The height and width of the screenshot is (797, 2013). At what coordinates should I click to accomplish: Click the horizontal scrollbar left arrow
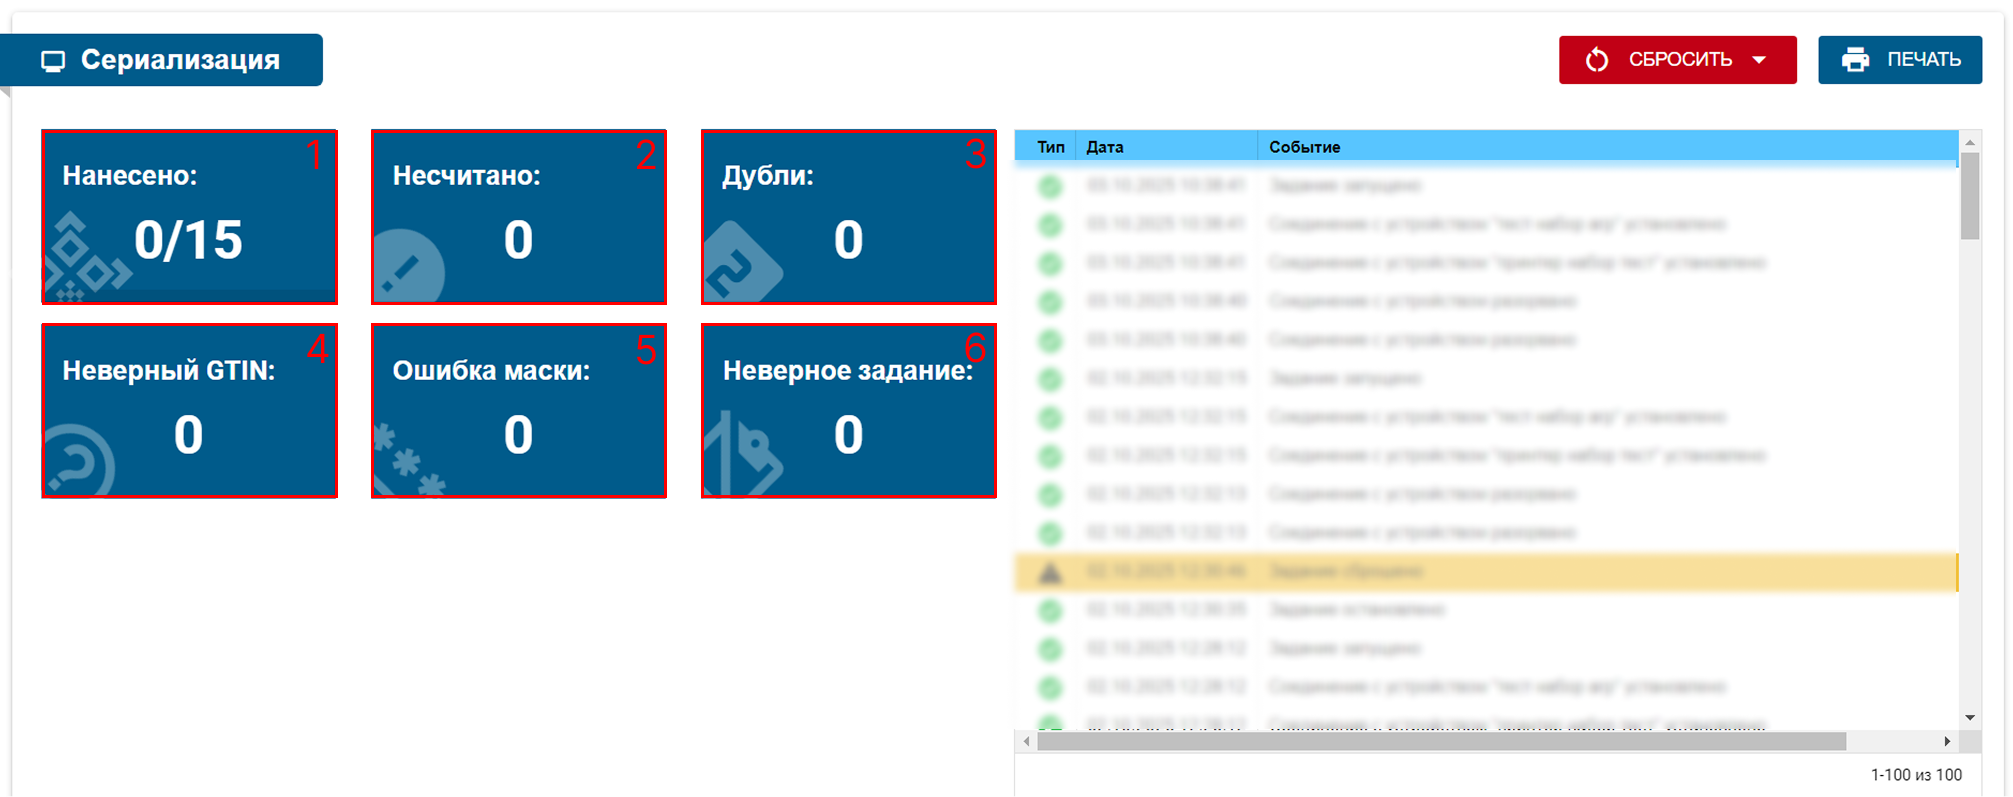1026,741
